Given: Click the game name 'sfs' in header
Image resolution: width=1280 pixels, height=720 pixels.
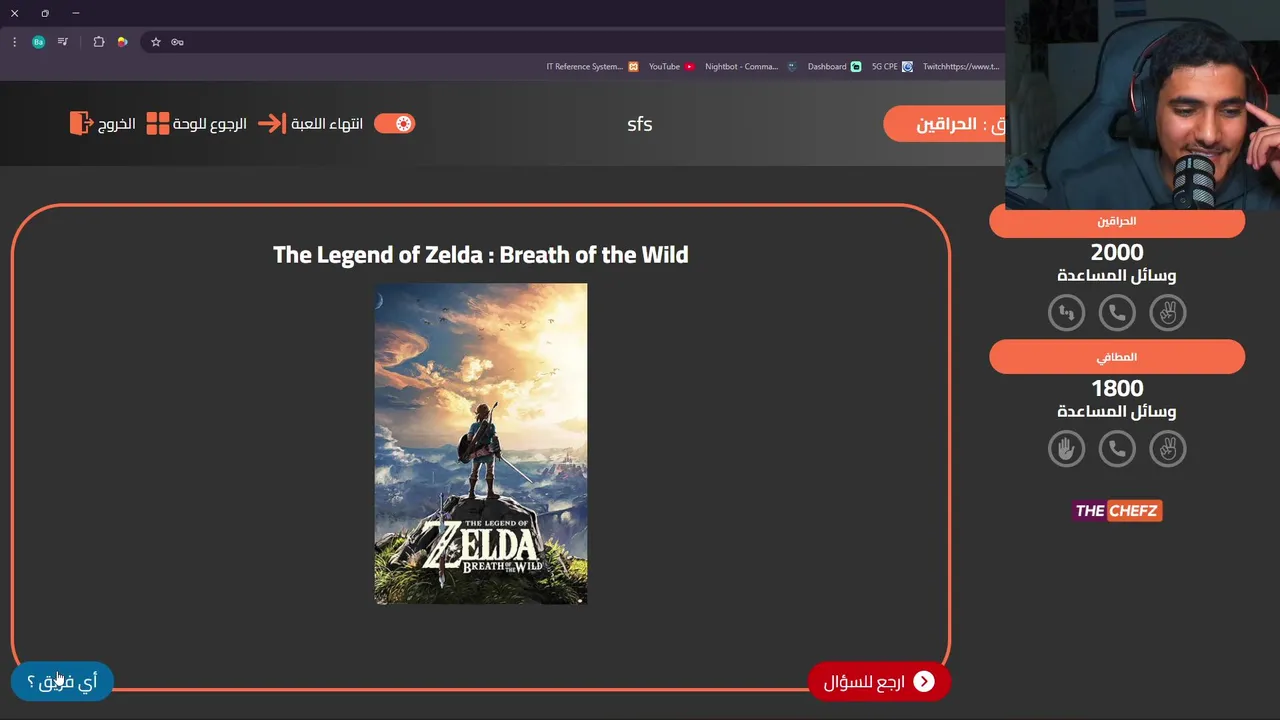Looking at the screenshot, I should coord(640,124).
